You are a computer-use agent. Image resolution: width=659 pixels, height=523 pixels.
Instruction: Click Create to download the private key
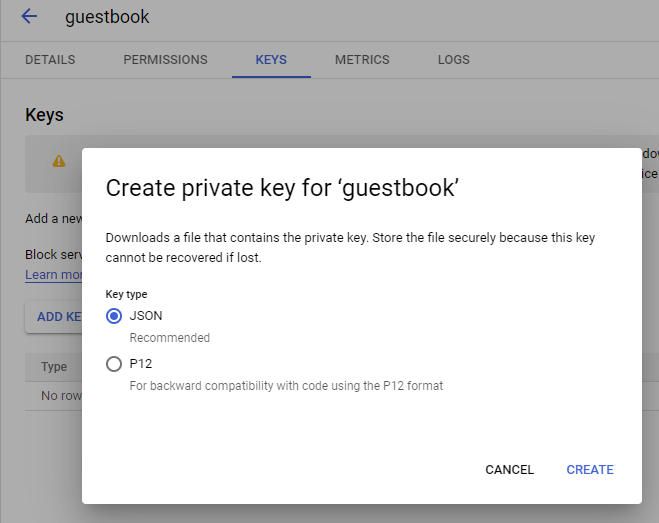tap(590, 470)
